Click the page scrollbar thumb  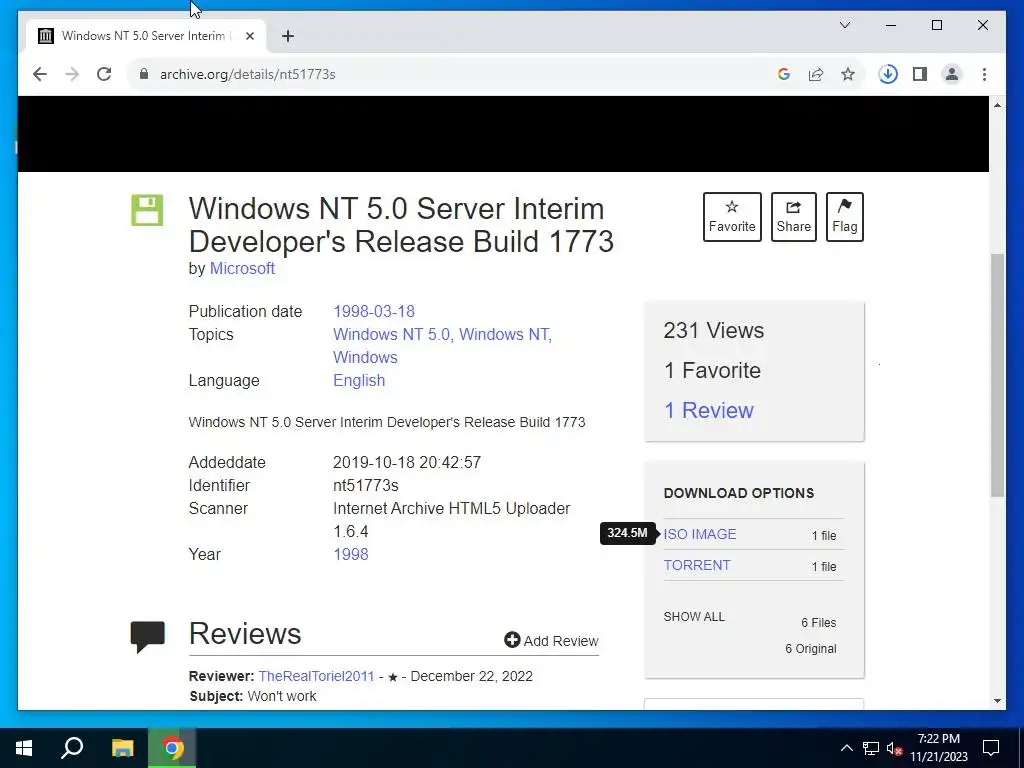(x=997, y=376)
